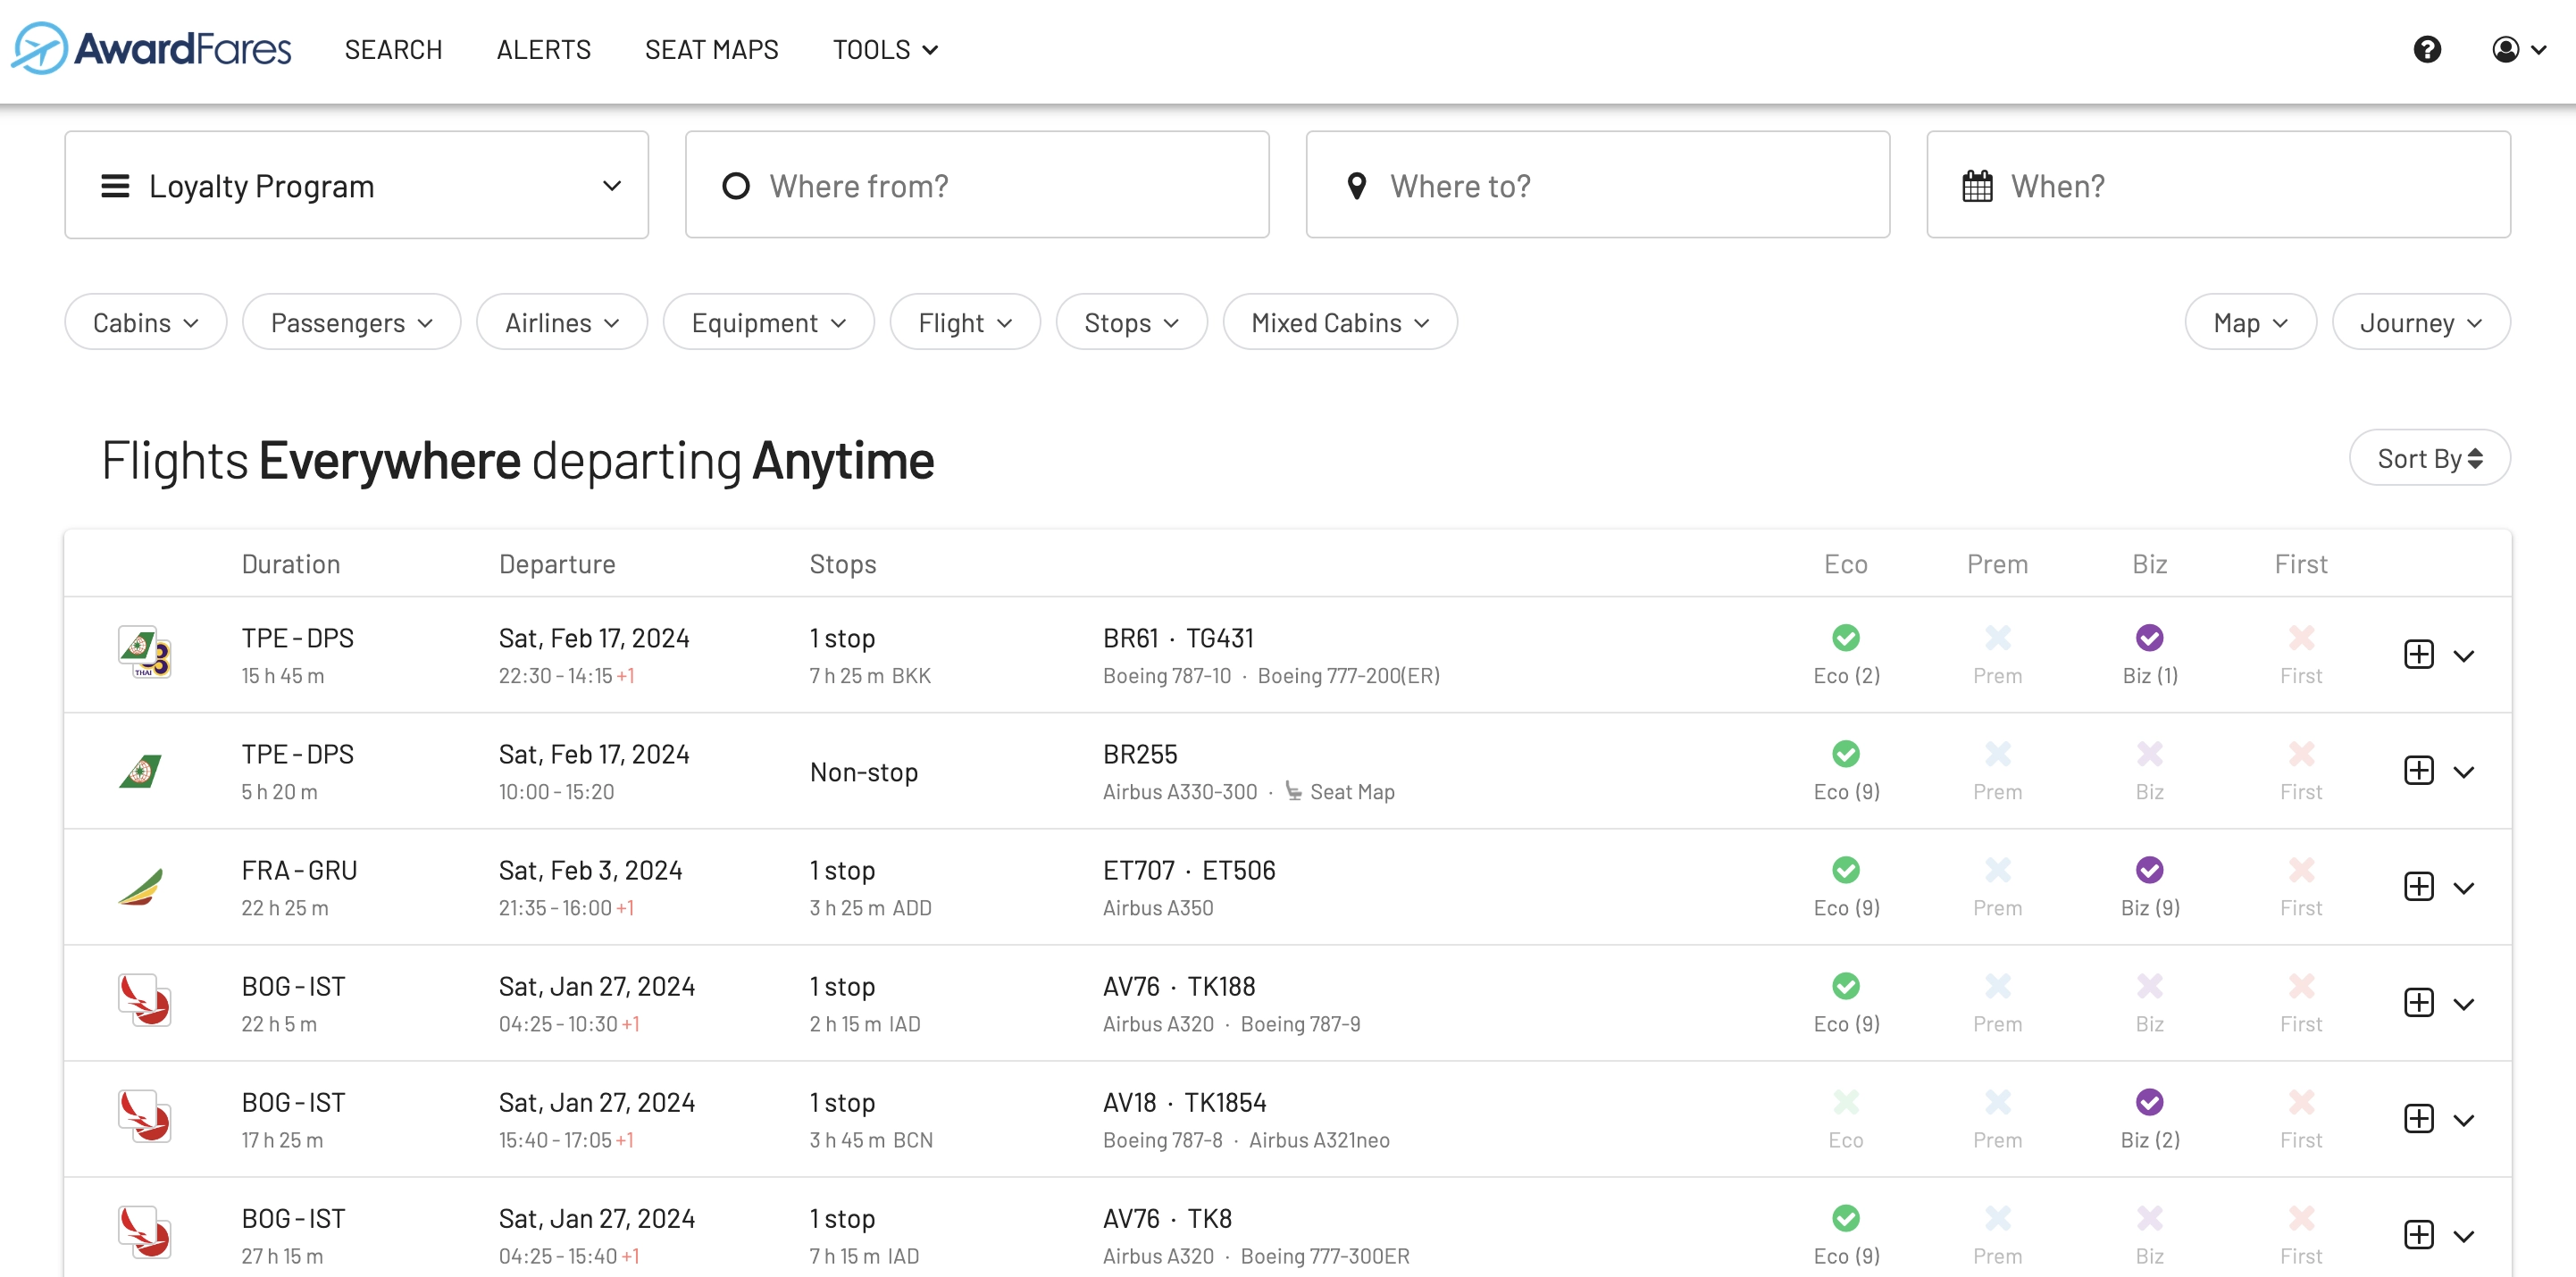The image size is (2576, 1277).
Task: Go to ALERTS in the top navigation
Action: (543, 49)
